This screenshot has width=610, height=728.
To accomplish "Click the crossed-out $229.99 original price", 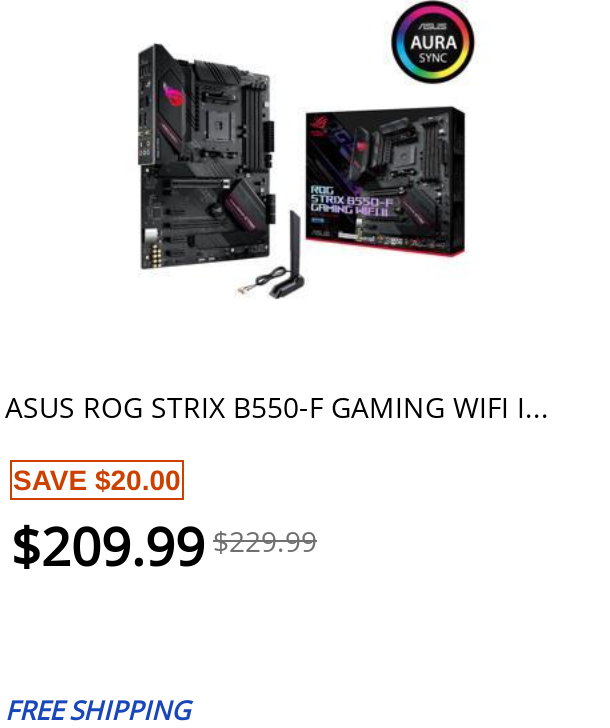I will 265,542.
